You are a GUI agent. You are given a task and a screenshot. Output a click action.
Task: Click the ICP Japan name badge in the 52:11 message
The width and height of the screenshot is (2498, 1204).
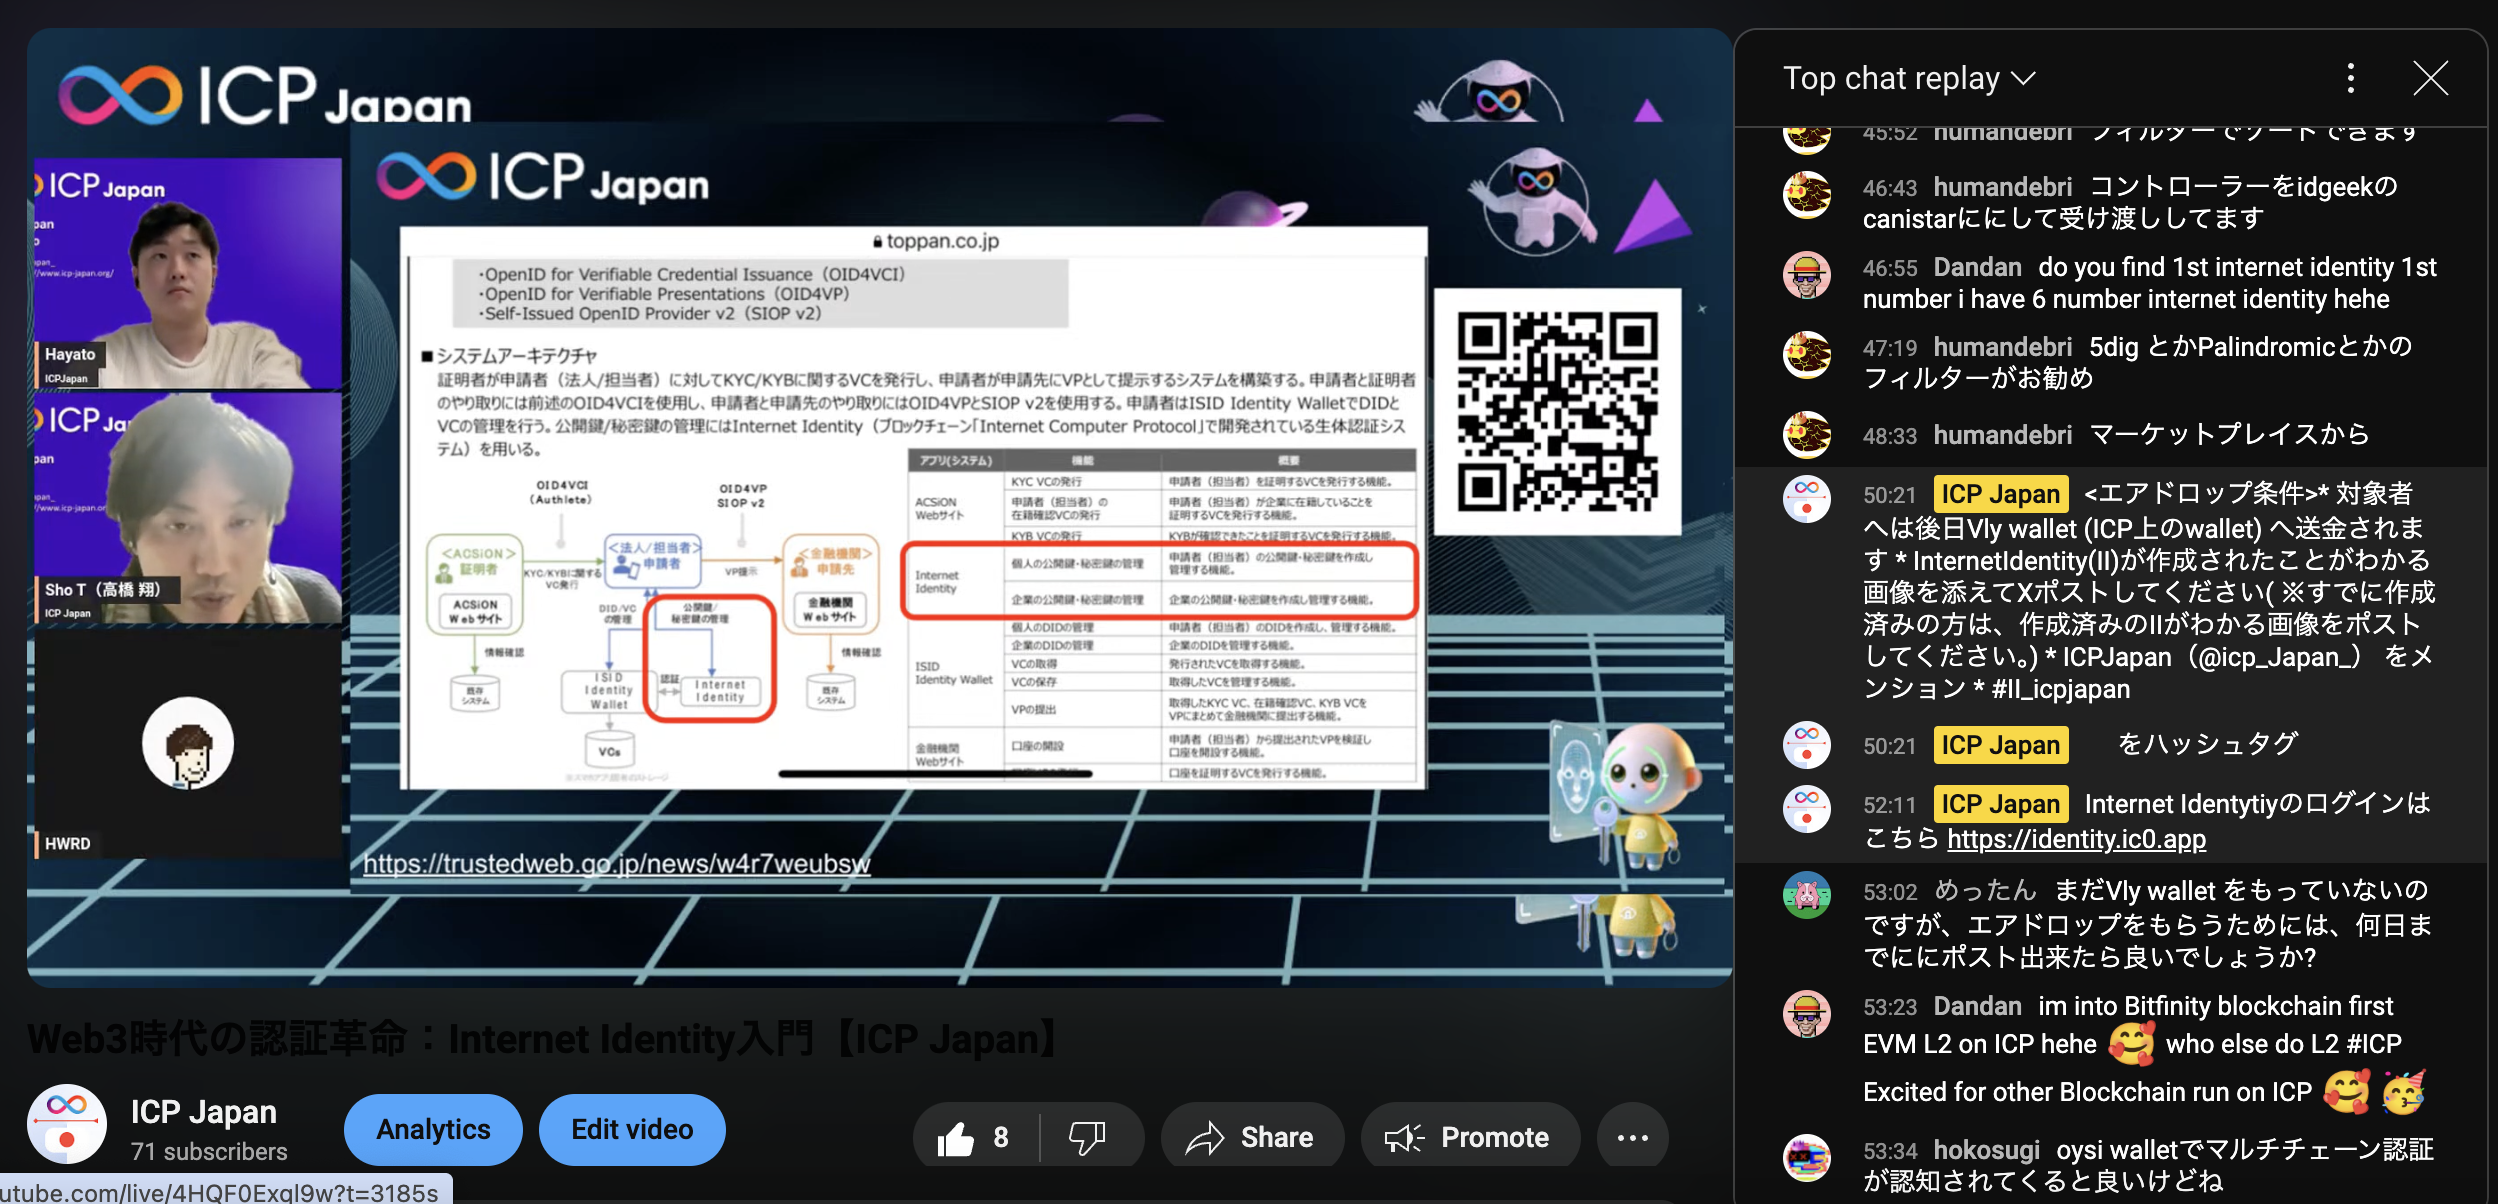[2000, 803]
